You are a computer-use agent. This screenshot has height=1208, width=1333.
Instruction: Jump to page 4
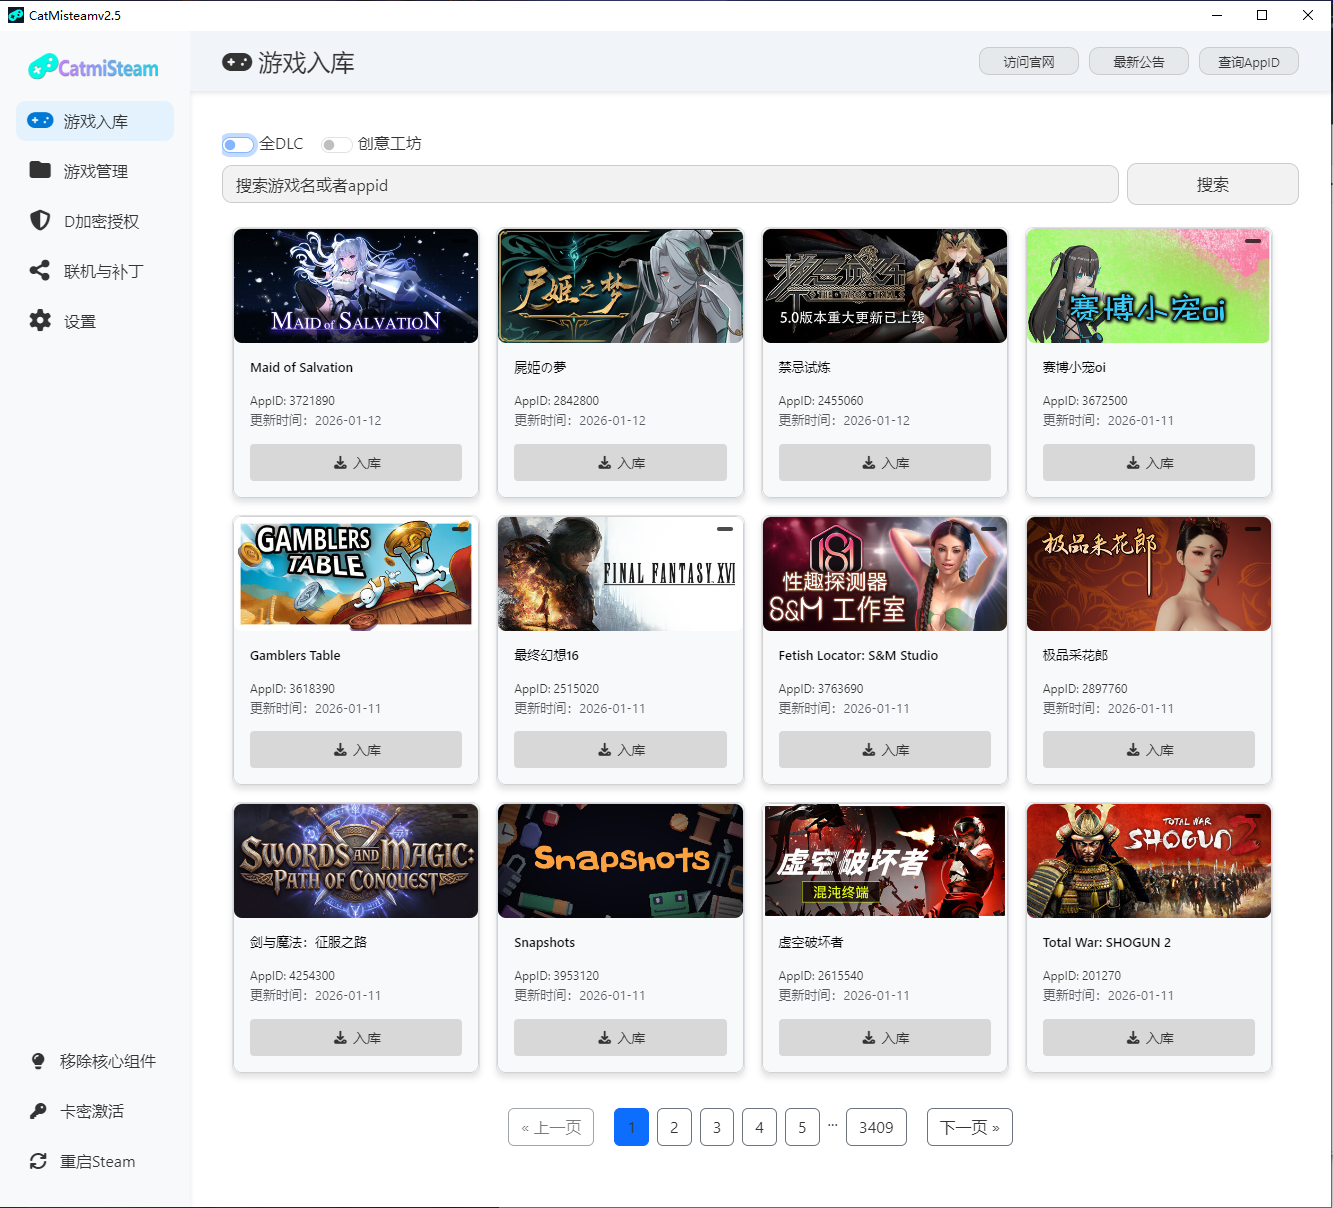click(759, 1127)
